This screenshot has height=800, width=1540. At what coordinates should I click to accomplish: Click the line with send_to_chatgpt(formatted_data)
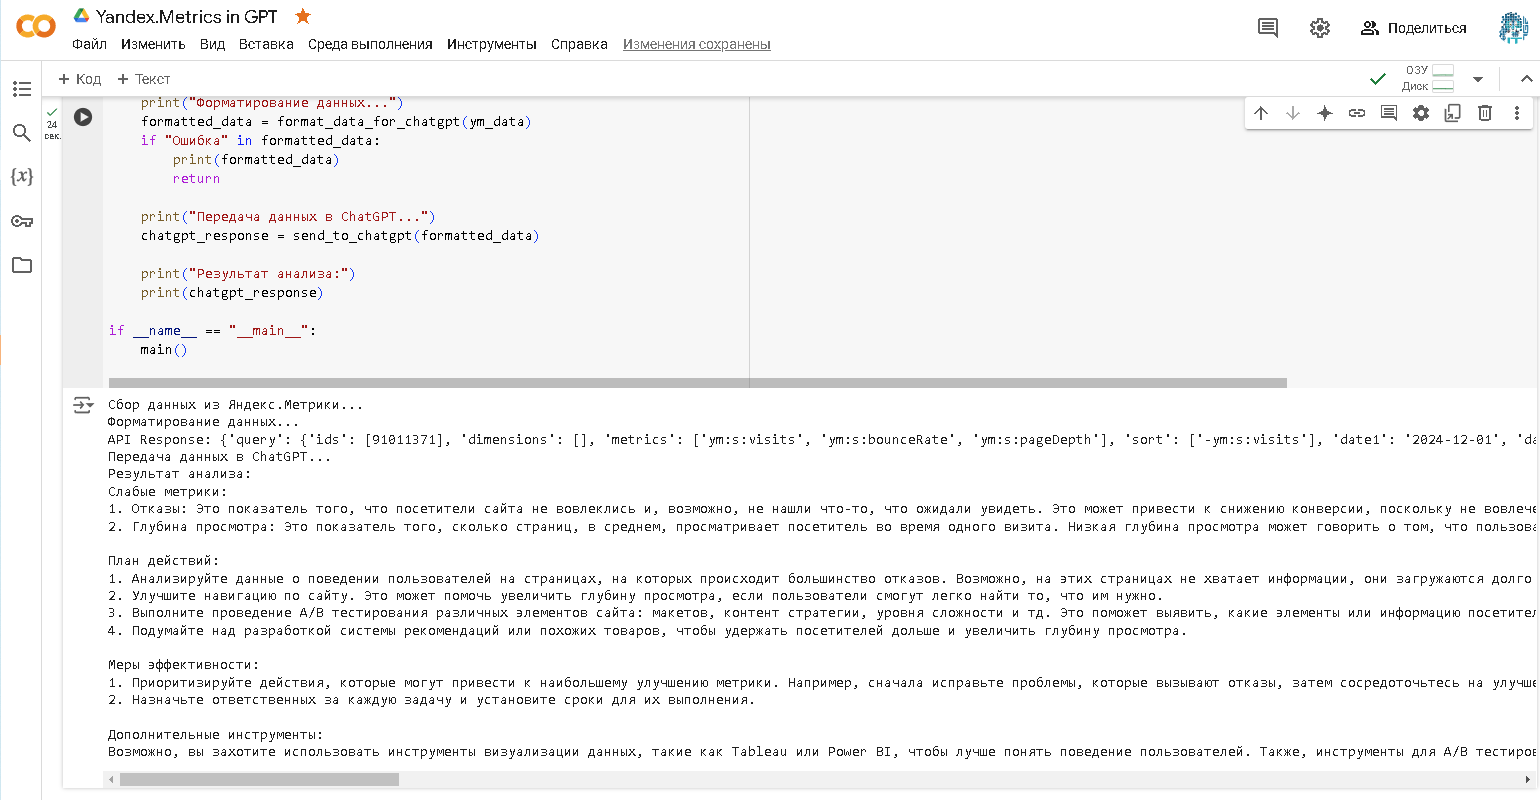click(340, 236)
